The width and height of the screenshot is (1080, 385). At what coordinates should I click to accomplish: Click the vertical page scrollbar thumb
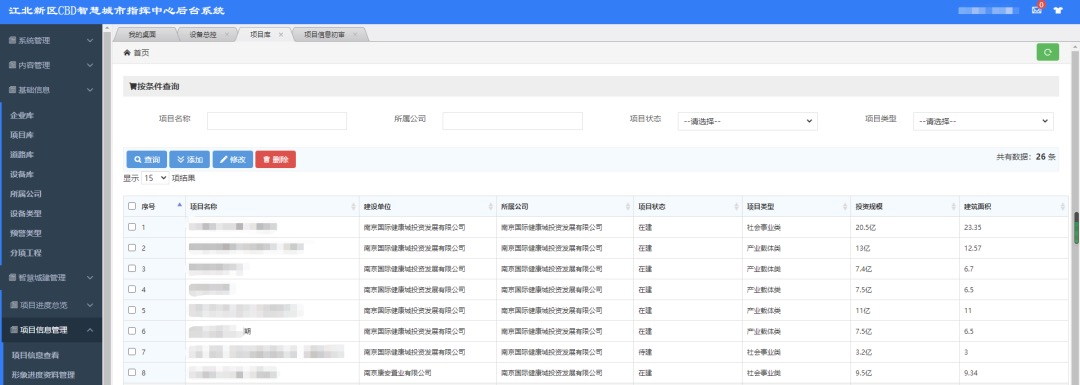[x=1076, y=227]
